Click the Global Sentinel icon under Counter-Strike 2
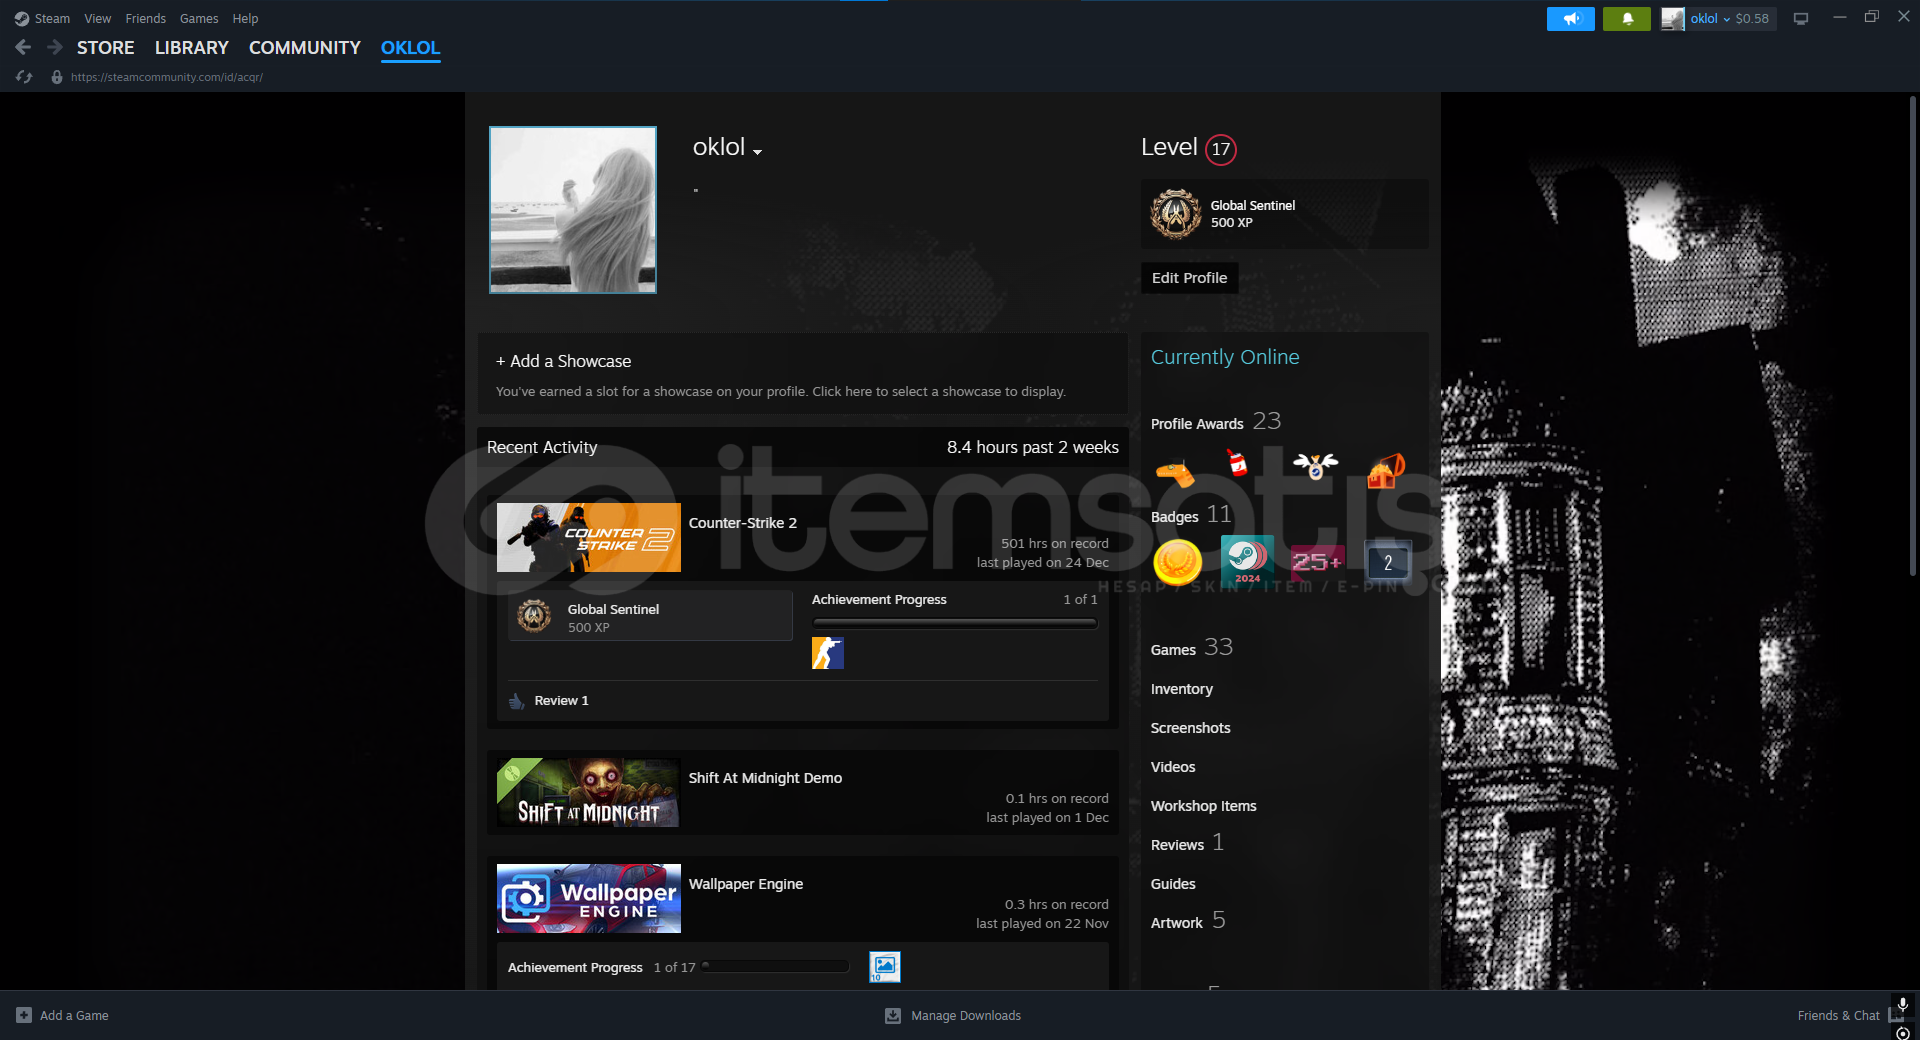 click(x=534, y=616)
